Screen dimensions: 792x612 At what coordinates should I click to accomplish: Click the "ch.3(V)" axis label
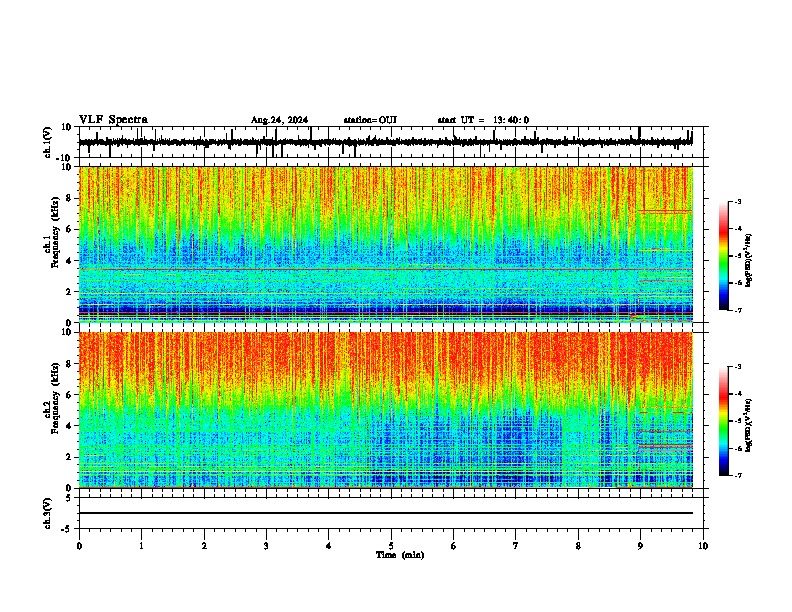(48, 513)
